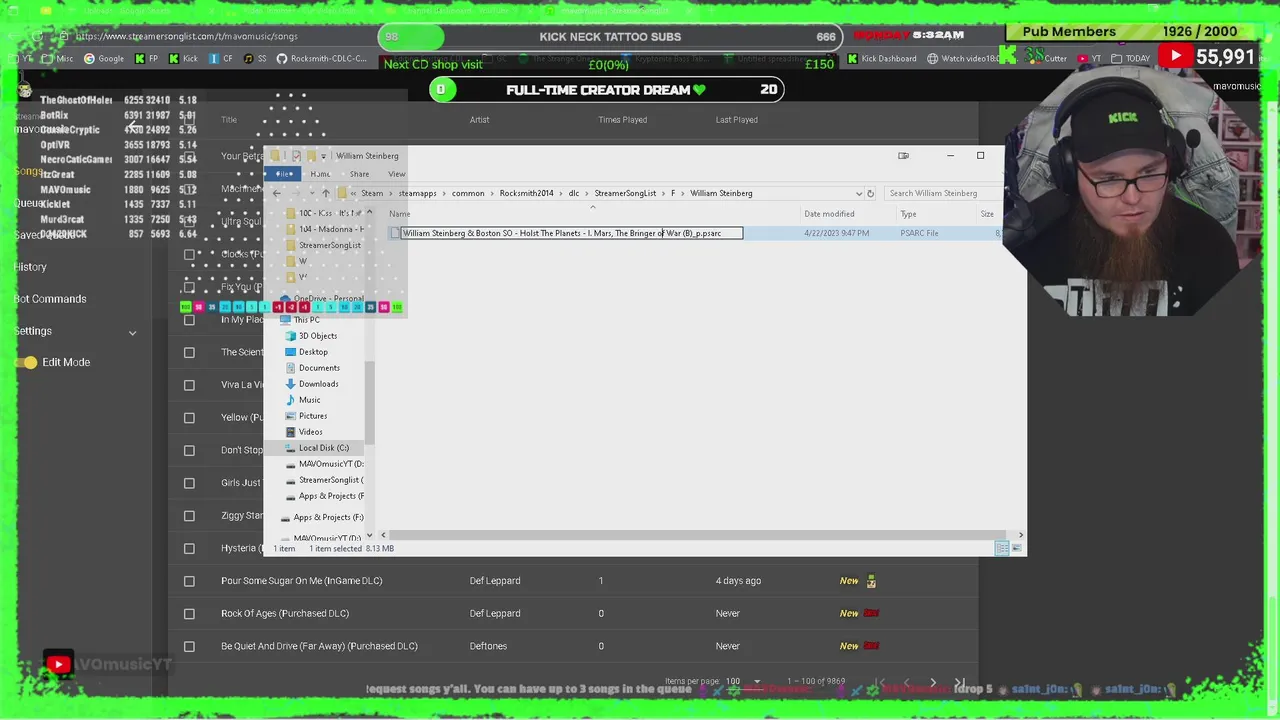This screenshot has height=720, width=1280.
Task: Tick the checkbox for Pour Some Sugar On Me
Action: coord(189,581)
